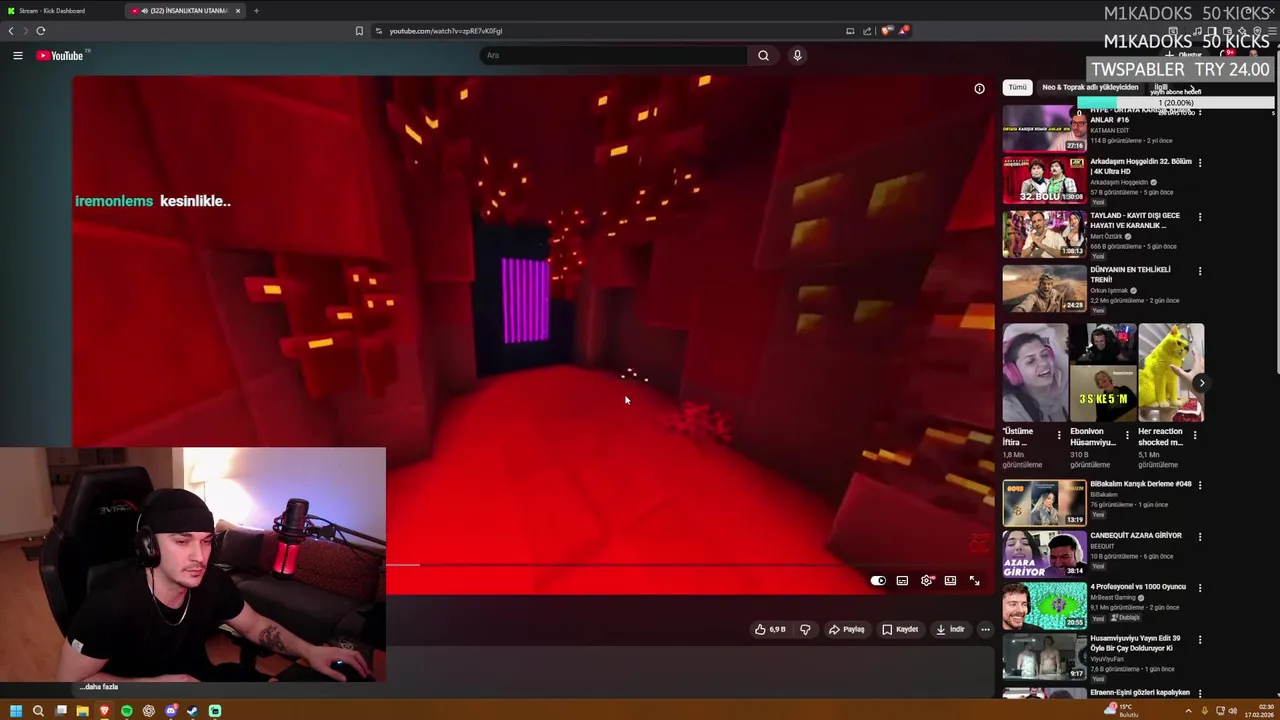The width and height of the screenshot is (1280, 720).
Task: Select the 'Neo & Toprak adlı yükleyiciden' chip
Action: coord(1090,87)
